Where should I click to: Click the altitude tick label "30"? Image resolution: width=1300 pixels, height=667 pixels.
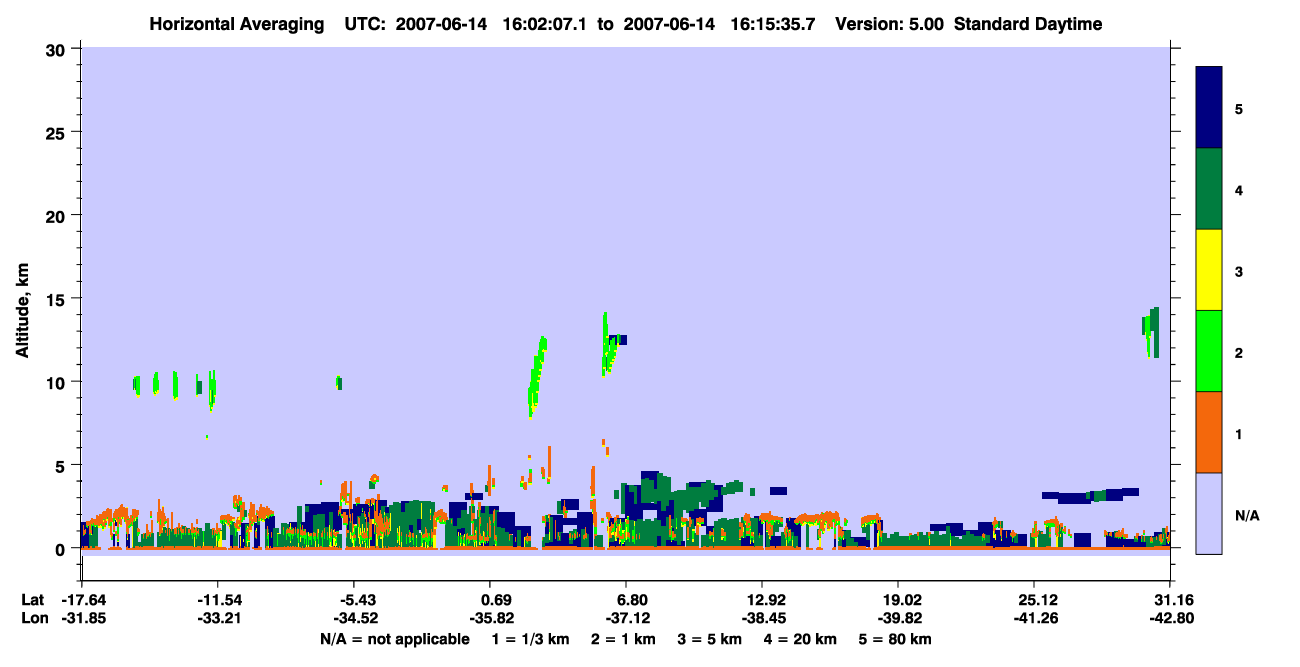(58, 50)
